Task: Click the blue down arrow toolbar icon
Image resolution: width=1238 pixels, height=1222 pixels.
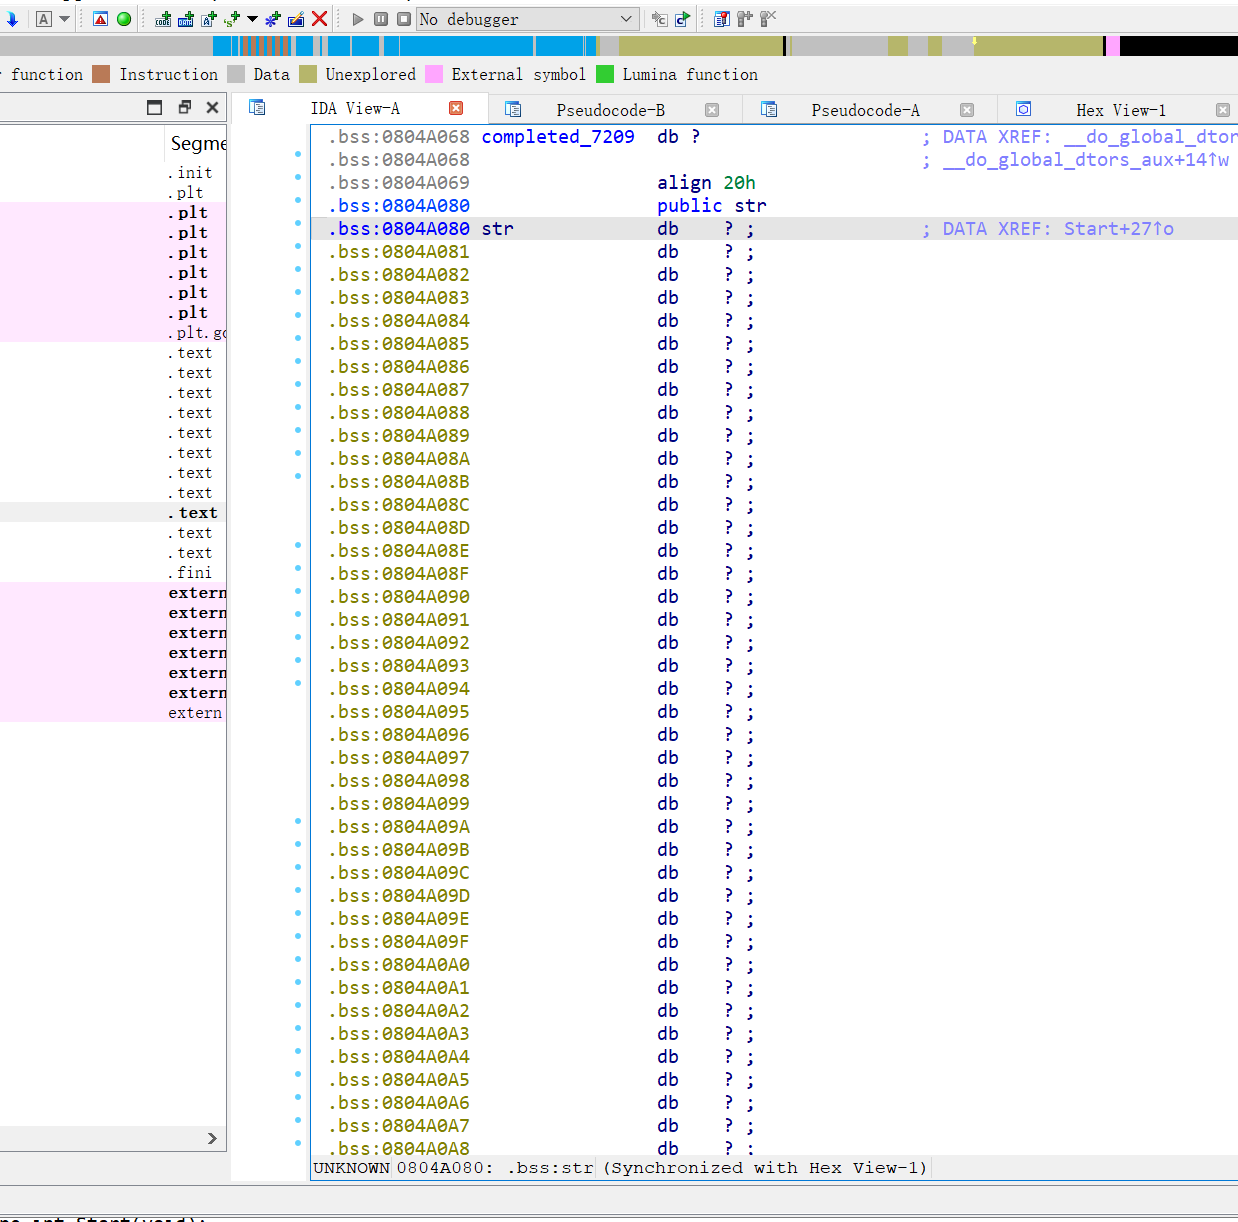Action: 12,19
